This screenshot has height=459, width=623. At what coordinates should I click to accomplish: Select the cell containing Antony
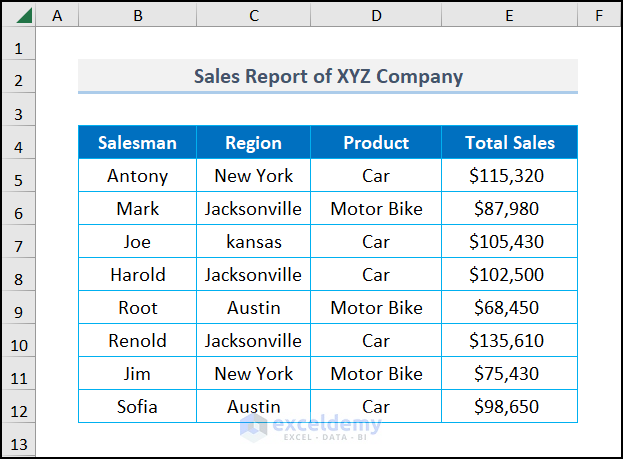(x=137, y=176)
